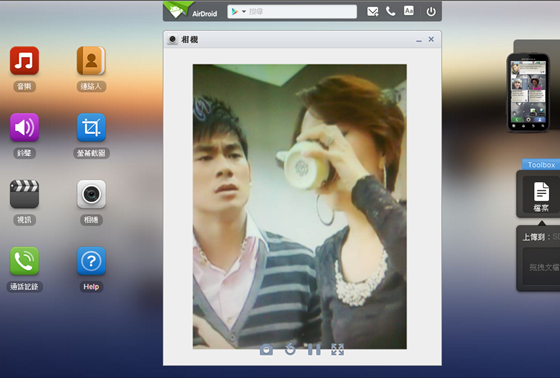This screenshot has height=378, width=560.
Task: Open the Call Logs phone icon
Action: pyautogui.click(x=24, y=261)
